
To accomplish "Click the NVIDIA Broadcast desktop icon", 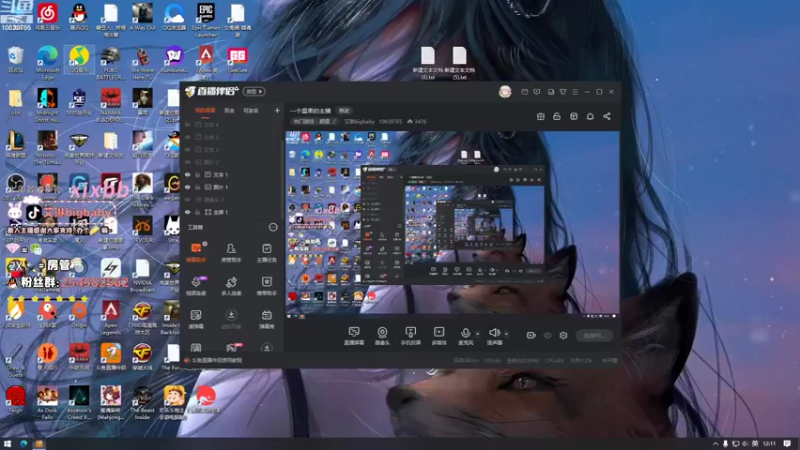I will (142, 276).
